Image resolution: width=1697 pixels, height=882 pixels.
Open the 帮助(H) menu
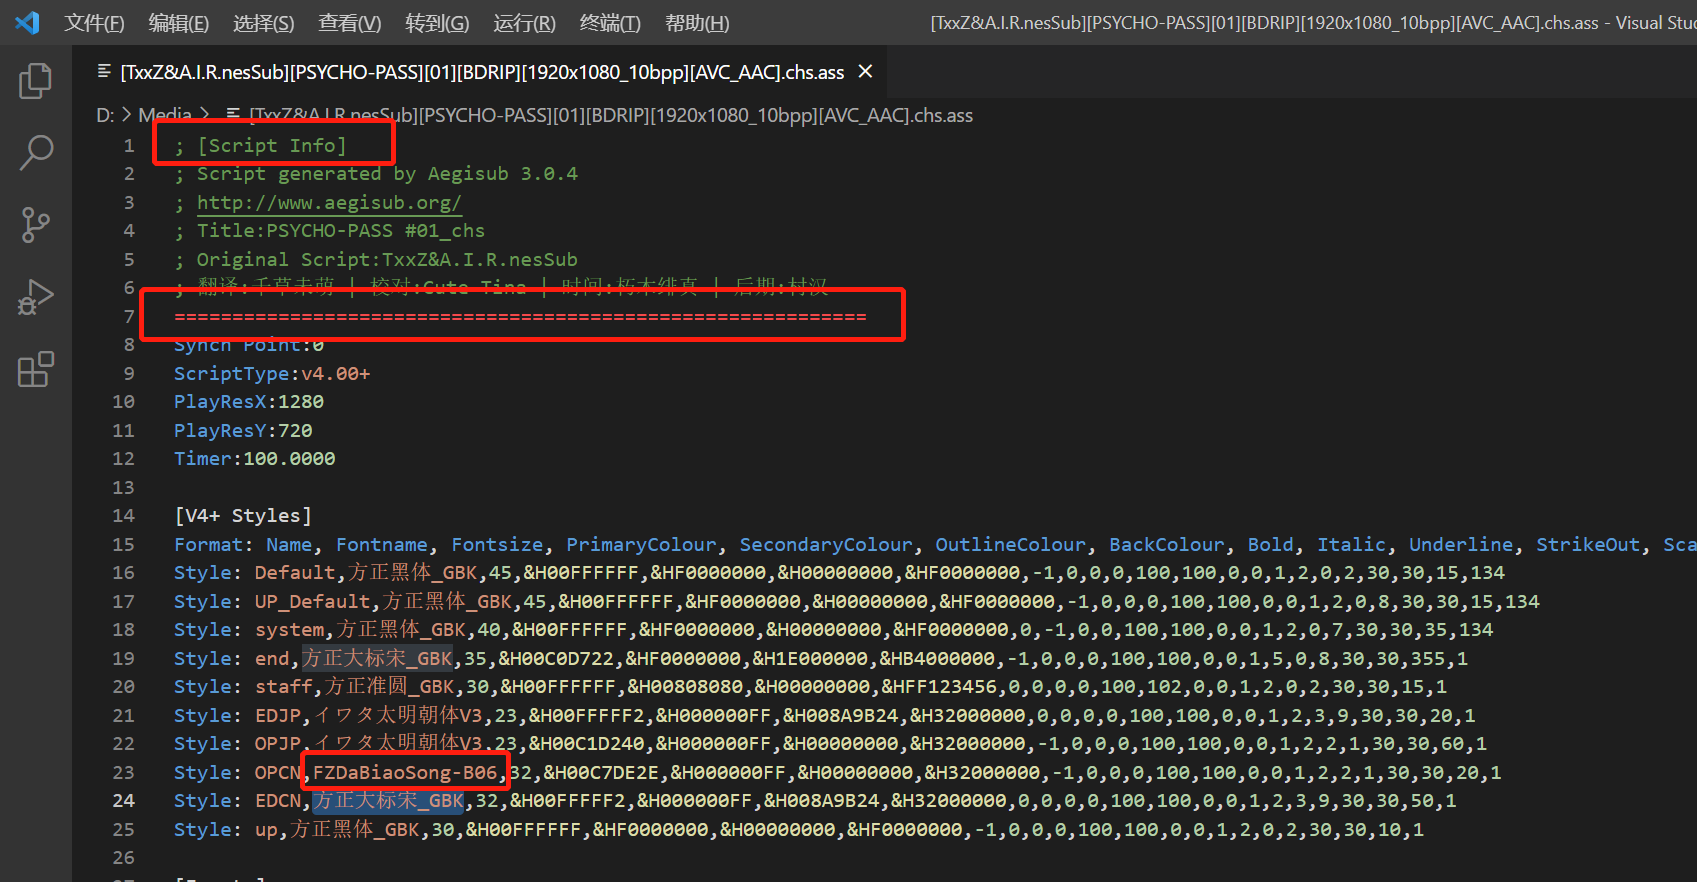point(697,23)
